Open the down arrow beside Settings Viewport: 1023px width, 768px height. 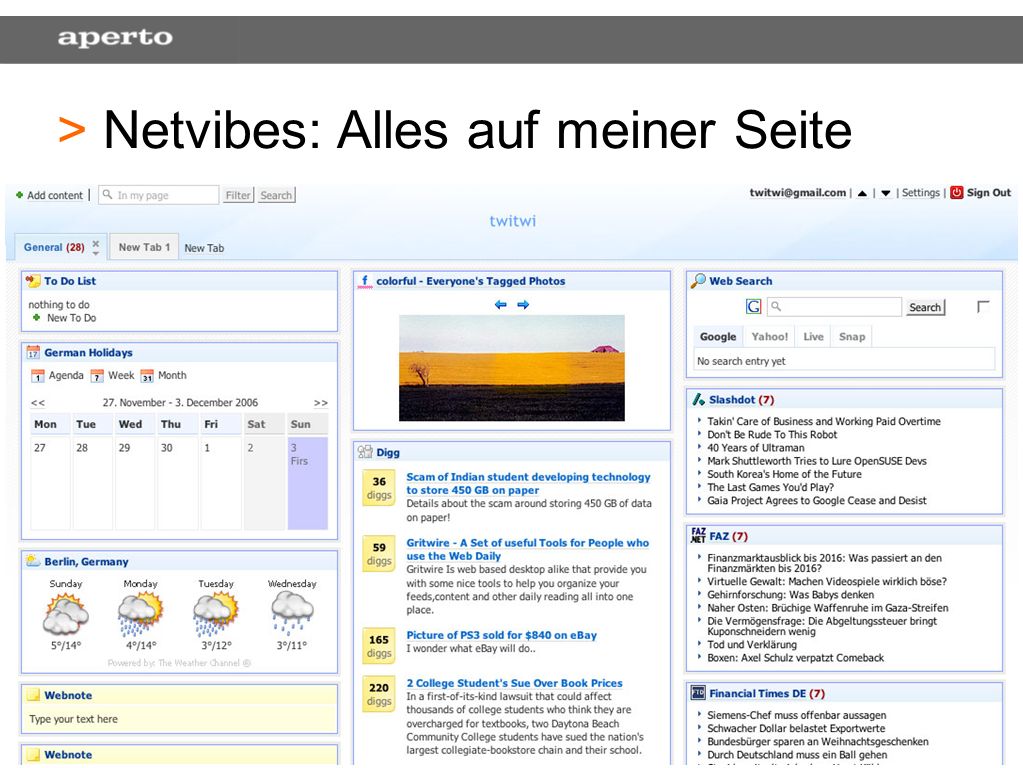point(885,193)
